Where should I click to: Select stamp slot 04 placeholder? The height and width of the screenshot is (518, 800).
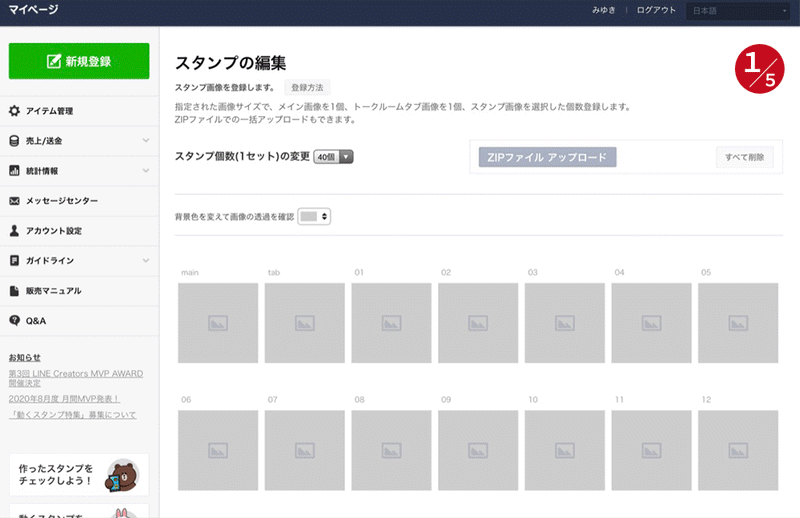coord(652,323)
